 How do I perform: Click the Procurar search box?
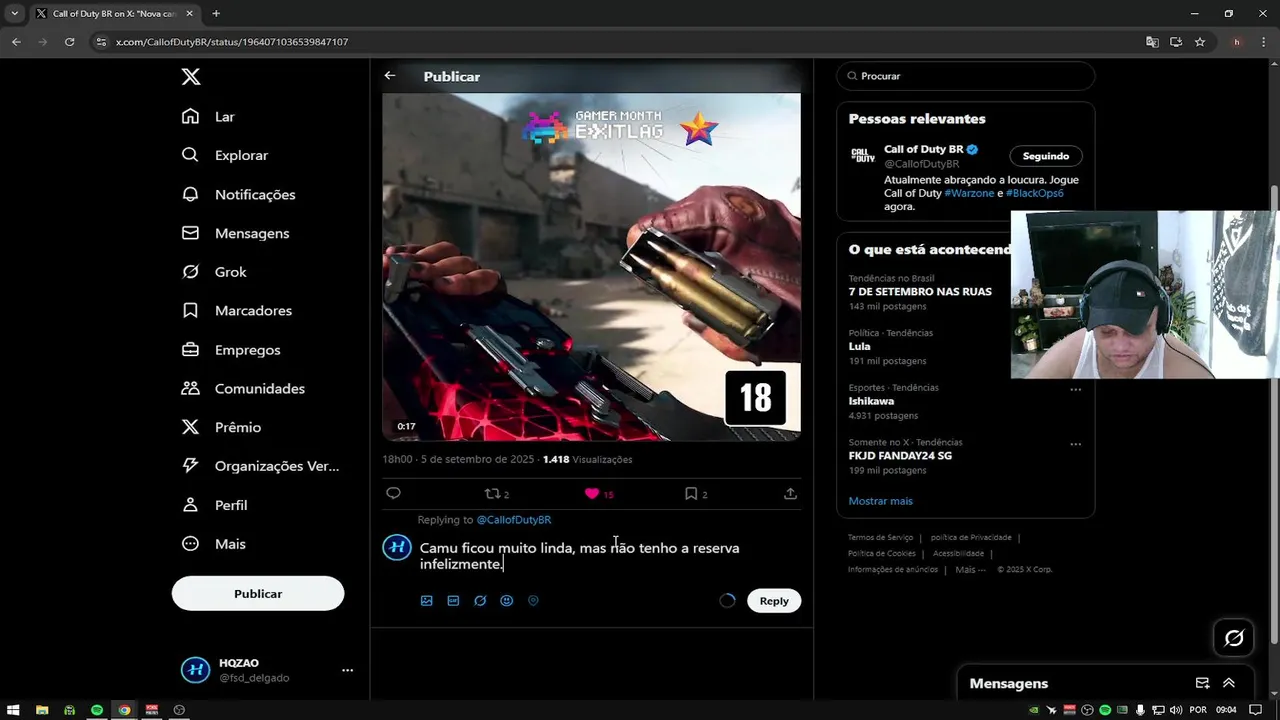tap(966, 76)
